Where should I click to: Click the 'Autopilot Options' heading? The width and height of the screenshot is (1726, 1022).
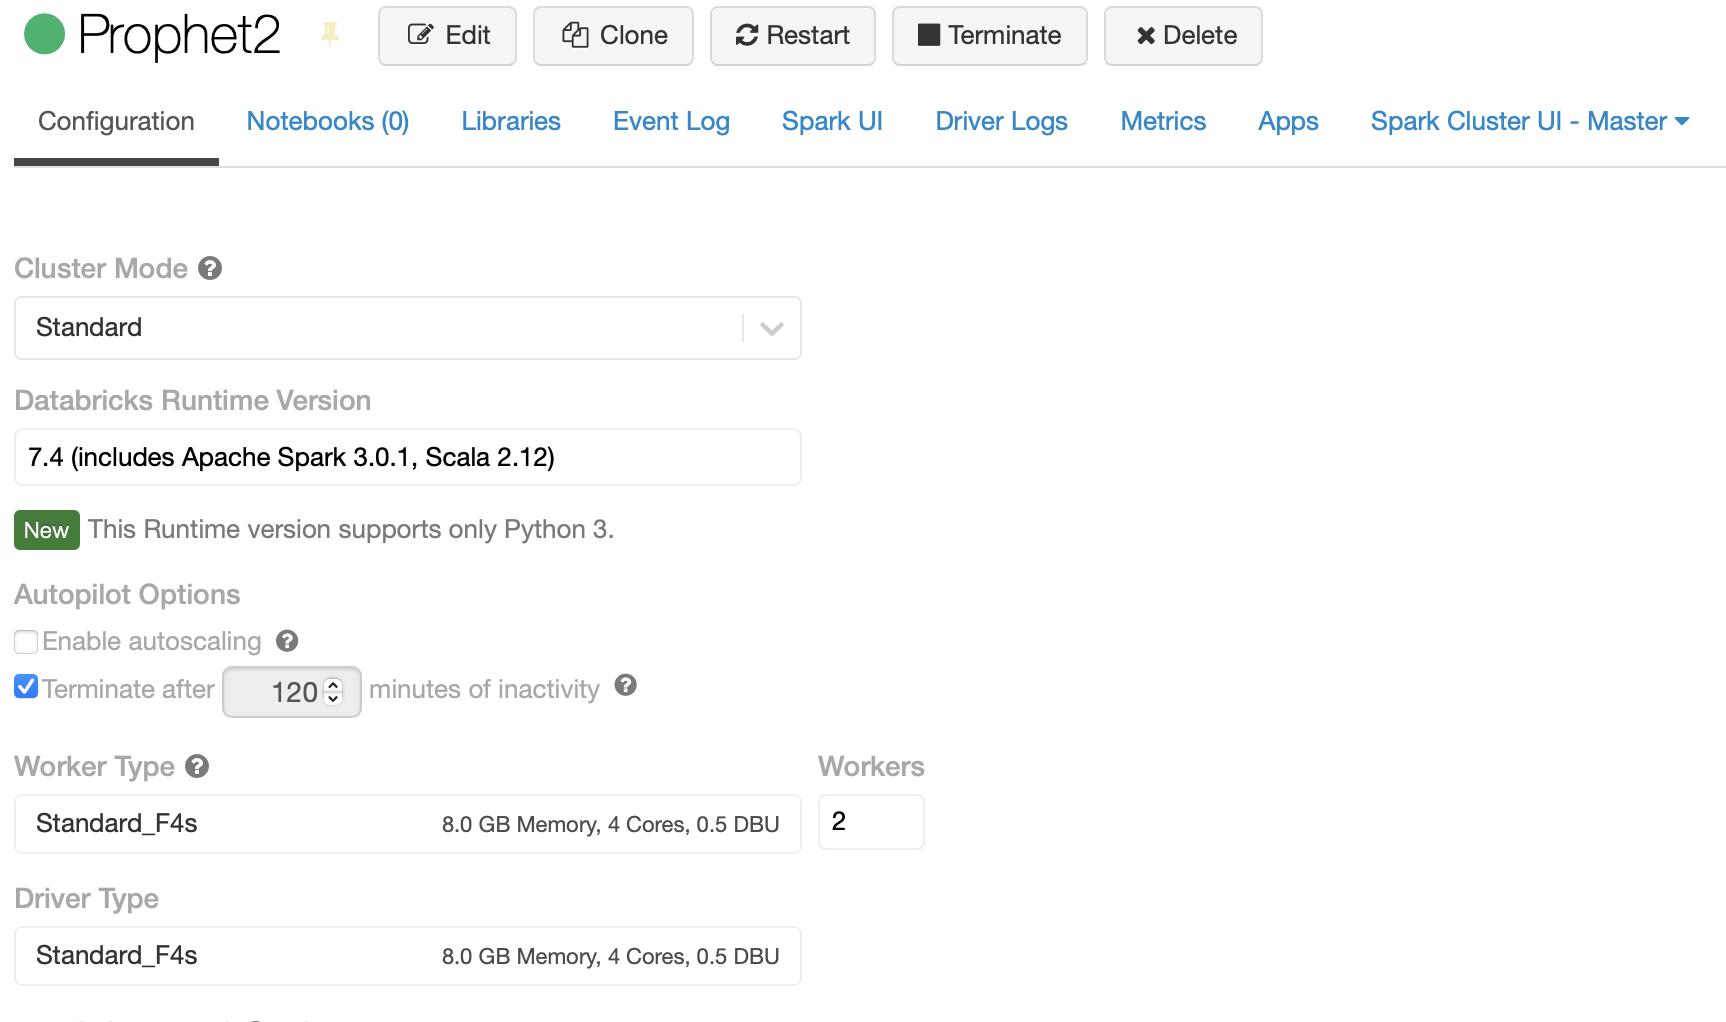[x=127, y=594]
